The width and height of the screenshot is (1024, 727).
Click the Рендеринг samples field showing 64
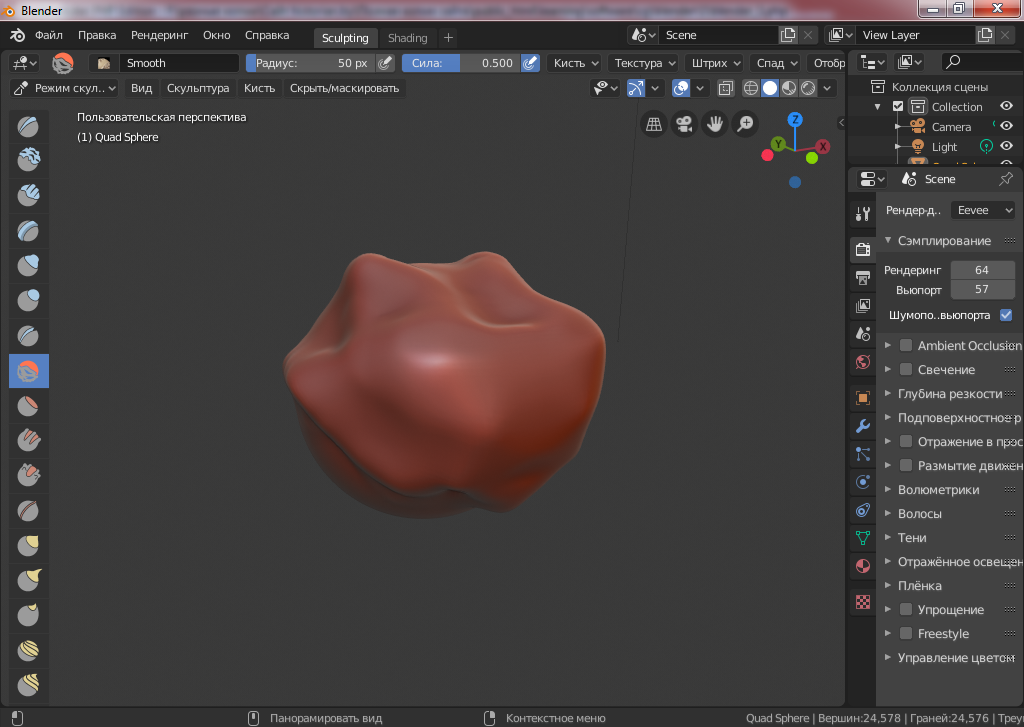click(981, 270)
